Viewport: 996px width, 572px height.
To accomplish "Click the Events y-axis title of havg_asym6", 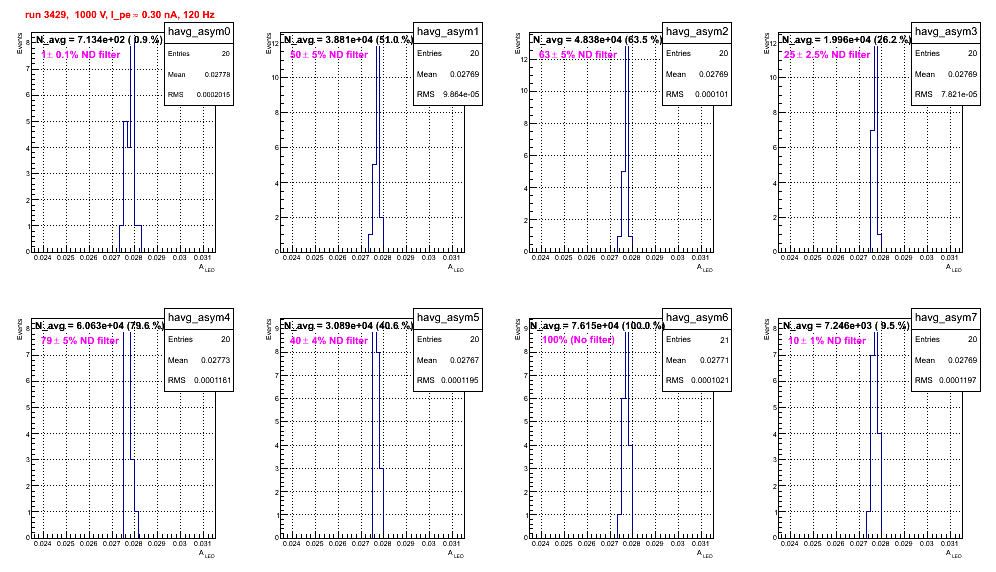I will tap(518, 329).
